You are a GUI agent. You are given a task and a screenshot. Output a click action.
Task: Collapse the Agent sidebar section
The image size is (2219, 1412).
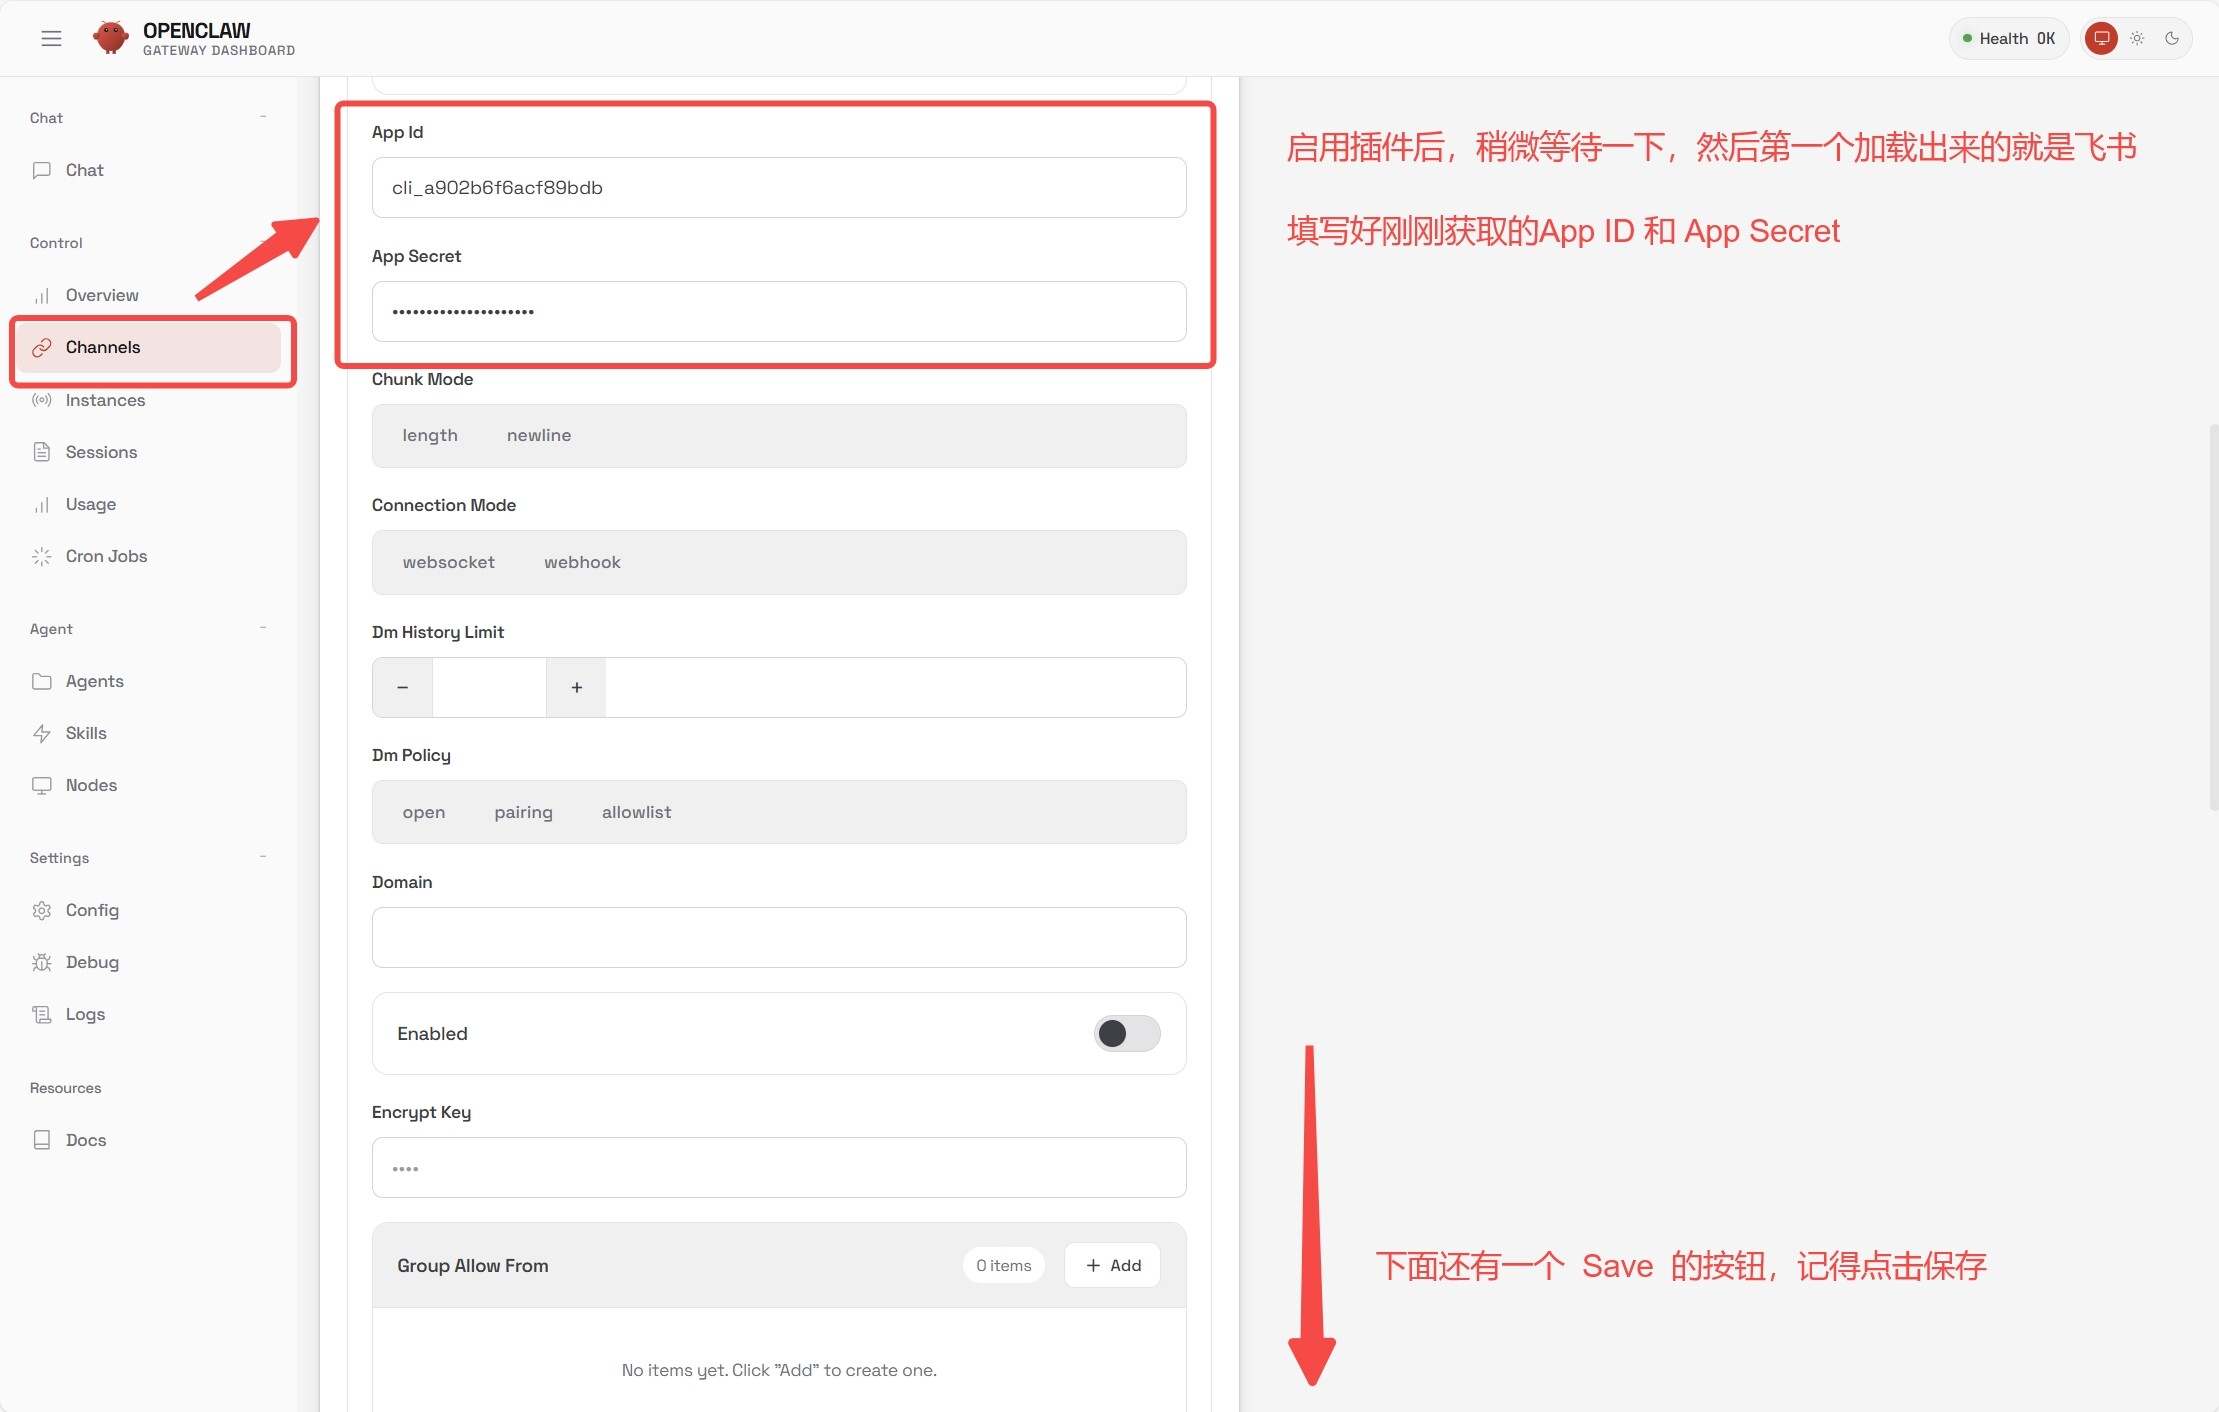[263, 628]
